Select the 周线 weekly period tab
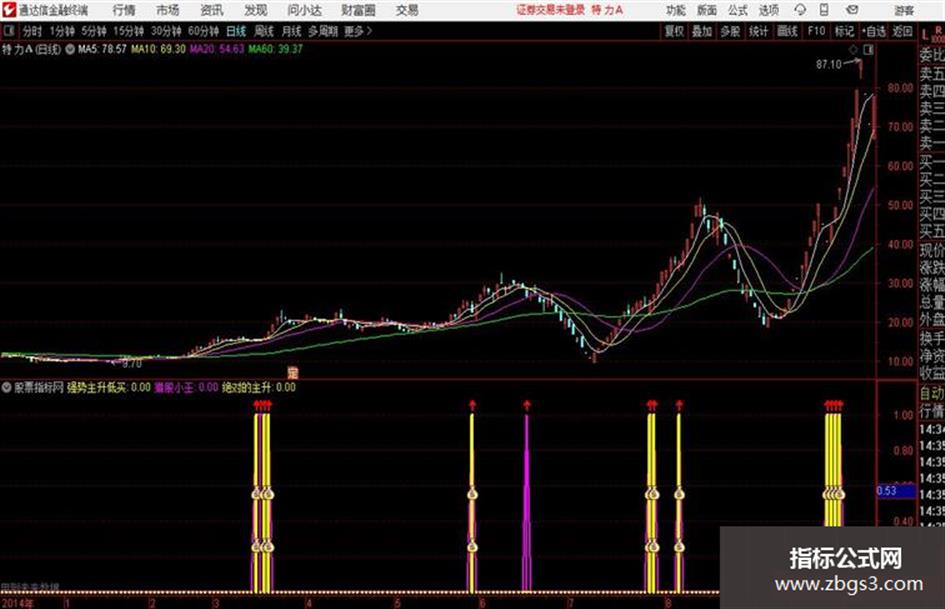 tap(264, 31)
